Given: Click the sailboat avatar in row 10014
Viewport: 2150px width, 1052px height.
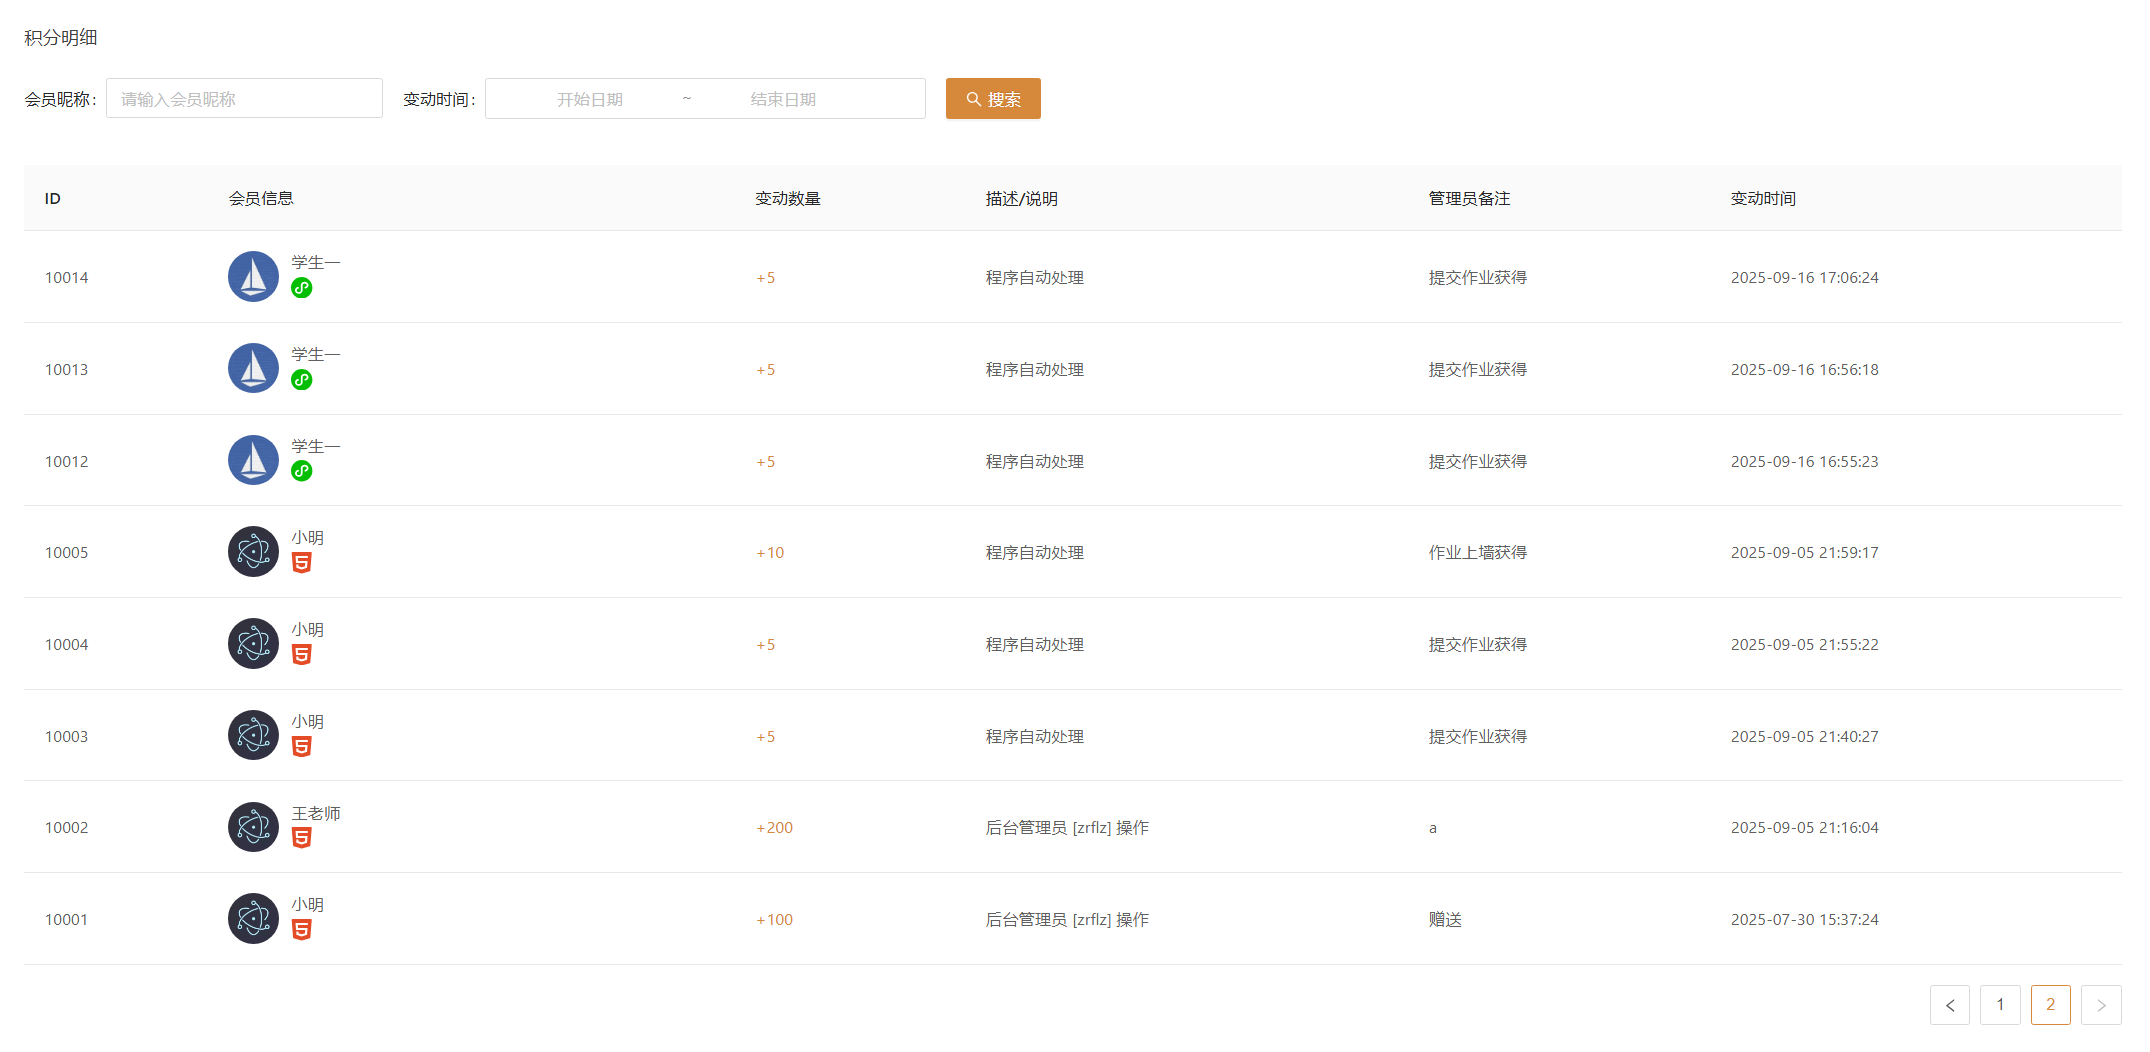Looking at the screenshot, I should pyautogui.click(x=253, y=277).
